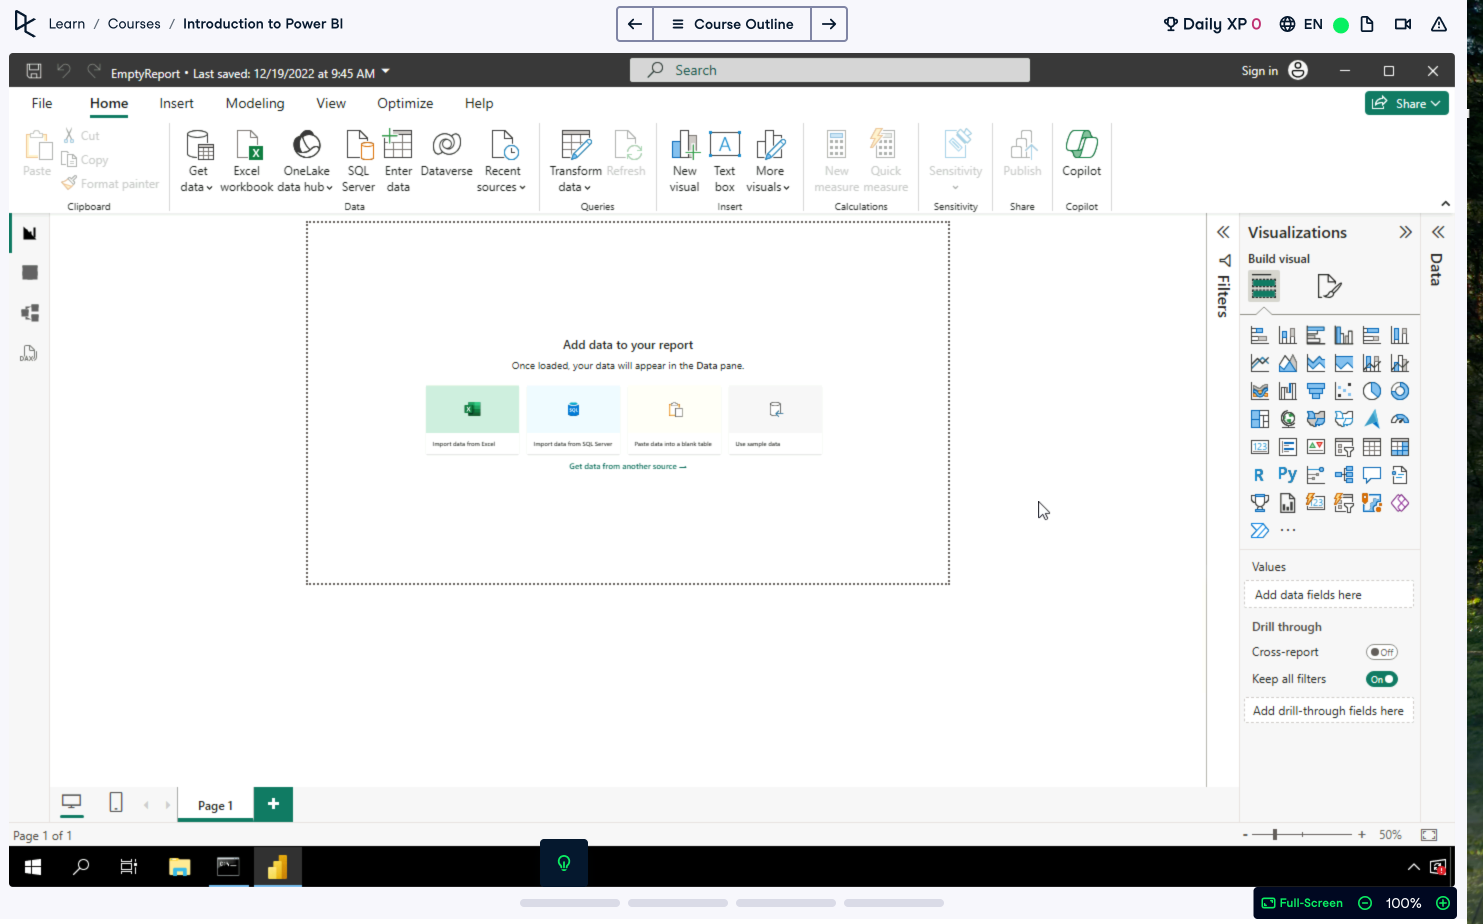This screenshot has height=924, width=1483.
Task: Expand the Filters pane
Action: pyautogui.click(x=1223, y=232)
